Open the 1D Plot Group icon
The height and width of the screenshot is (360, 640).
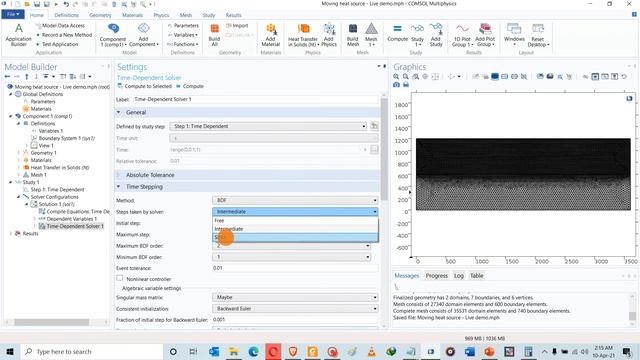[x=462, y=34]
